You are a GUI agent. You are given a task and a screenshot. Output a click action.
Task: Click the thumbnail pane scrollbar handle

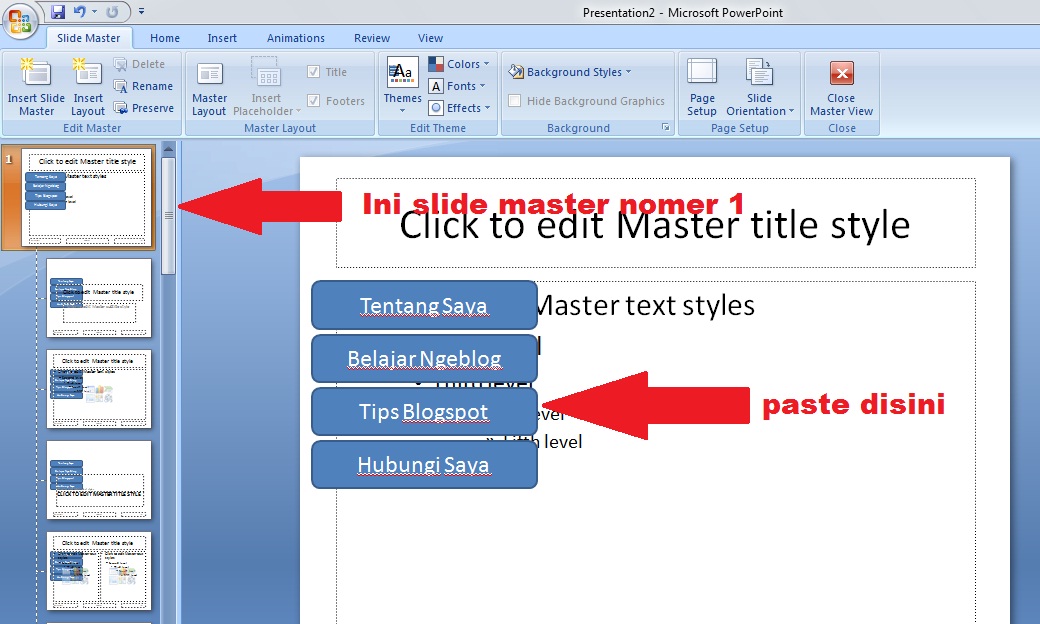click(x=168, y=215)
